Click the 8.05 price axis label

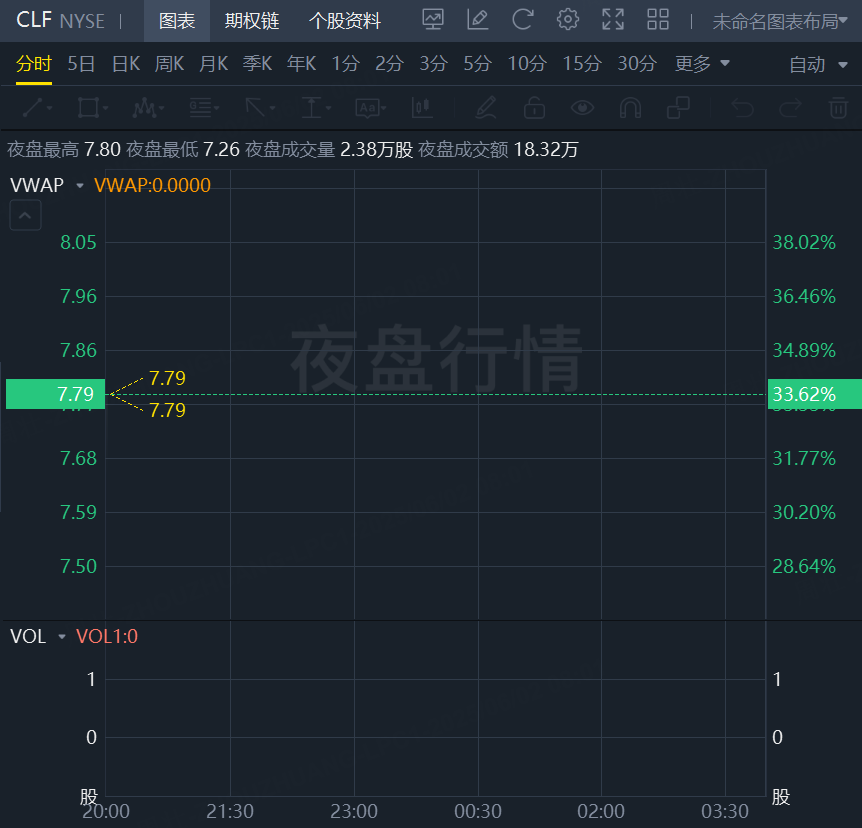[78, 242]
